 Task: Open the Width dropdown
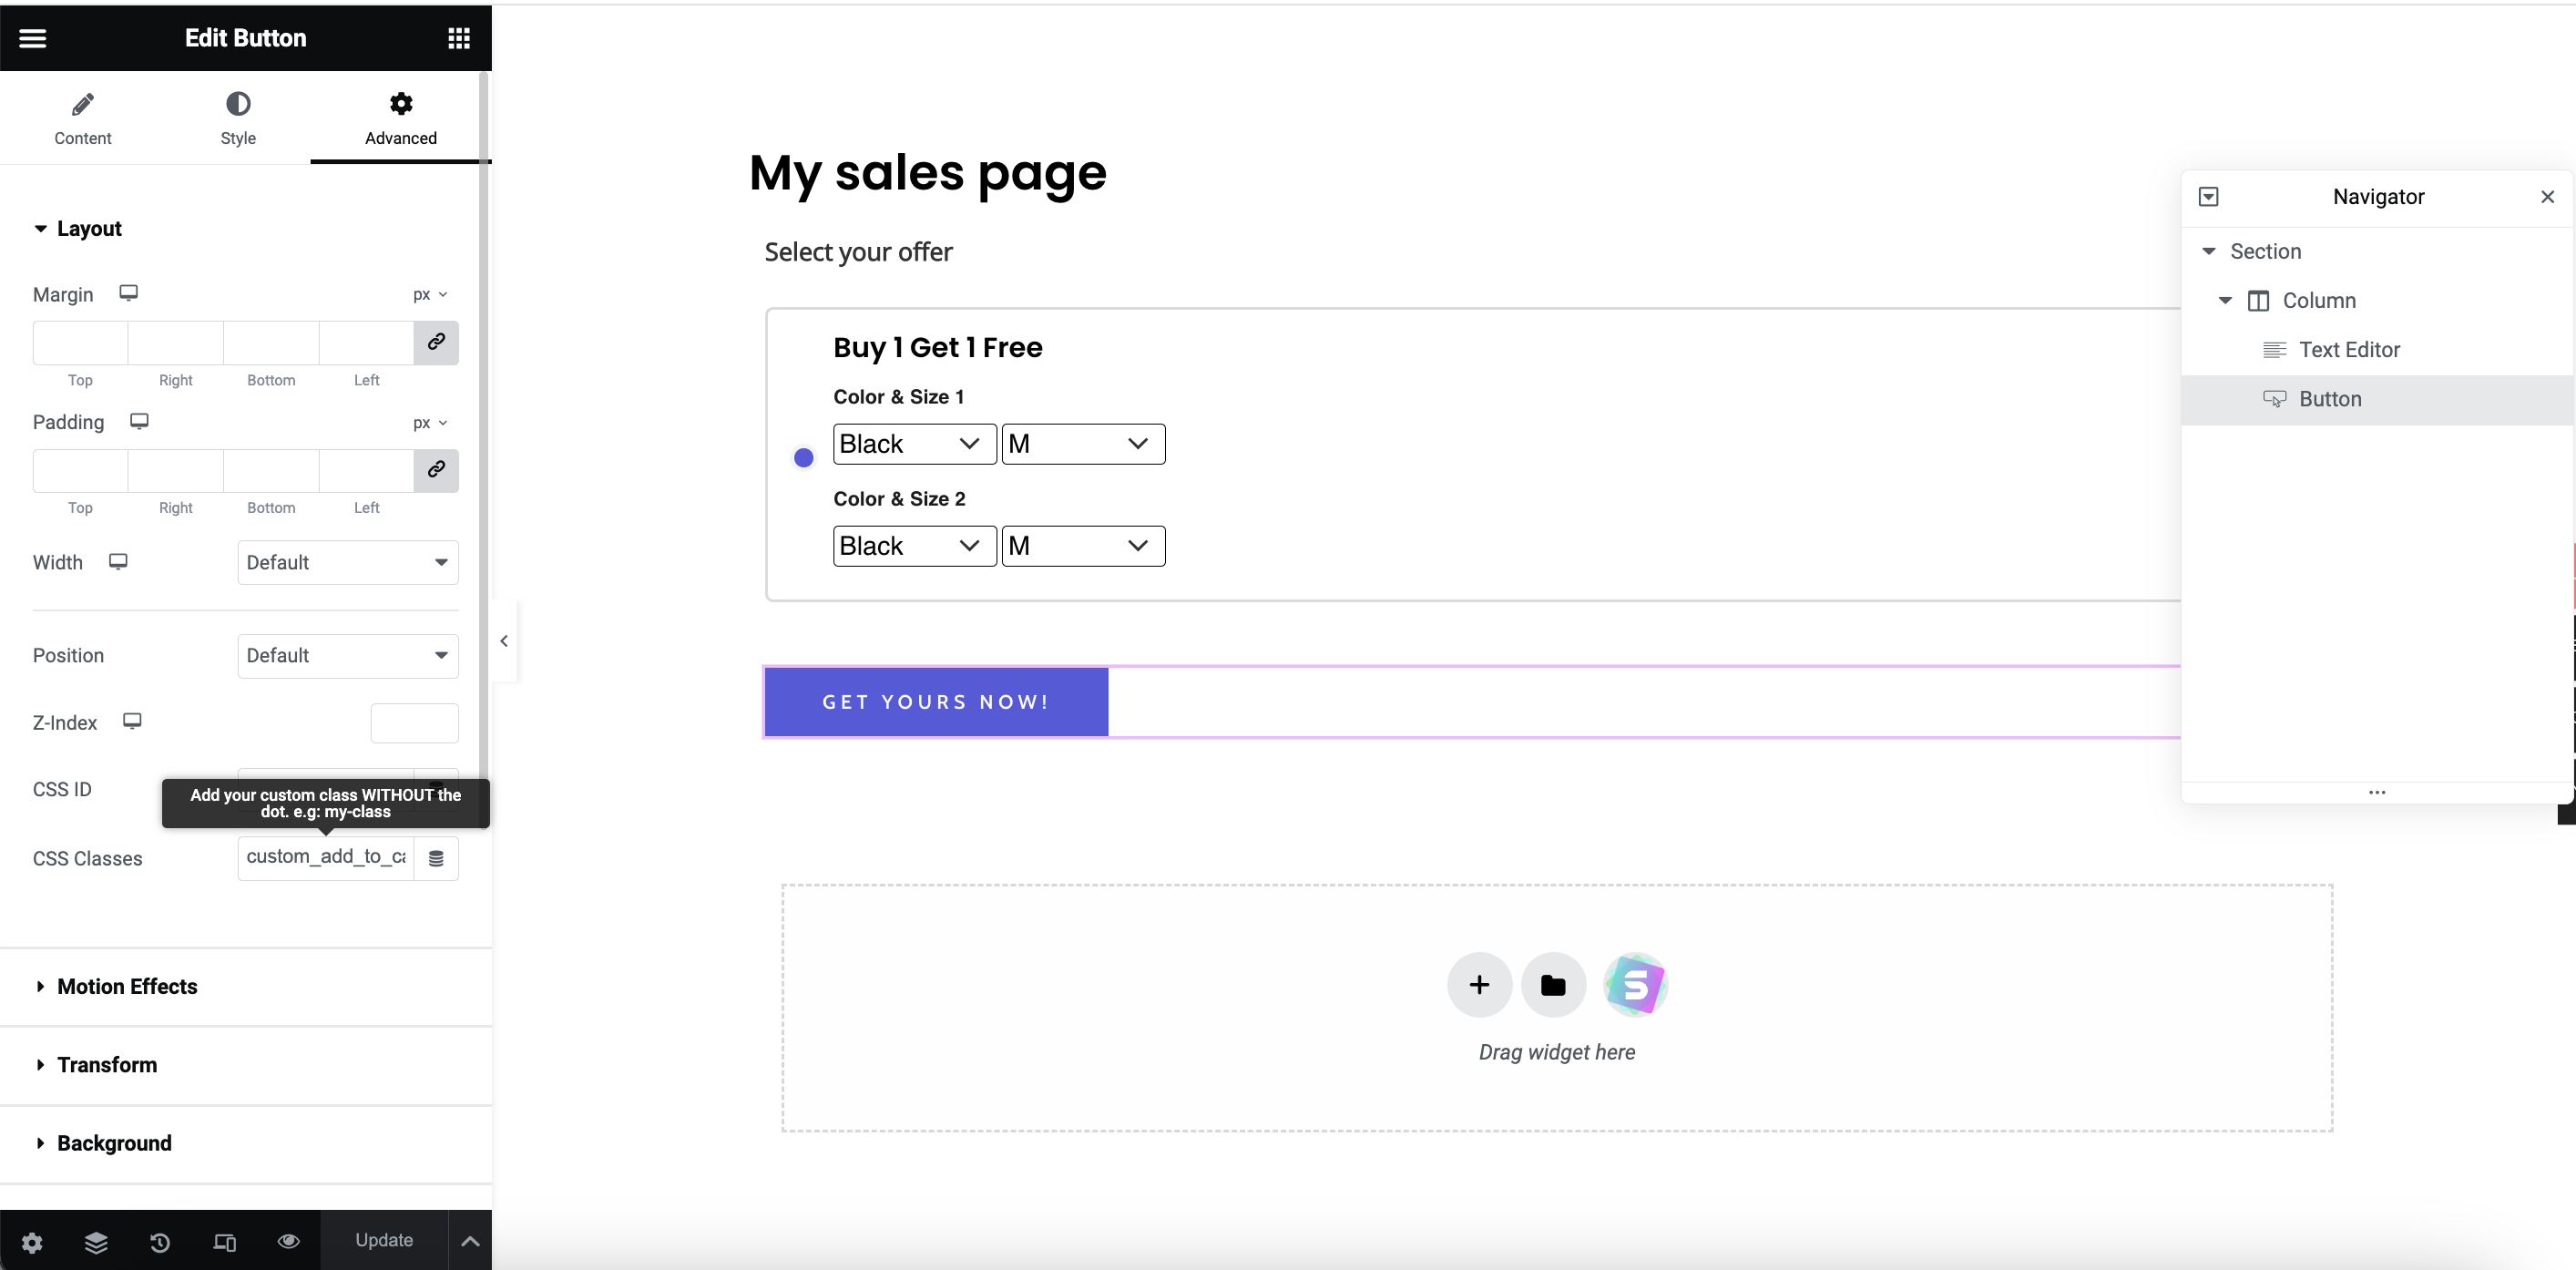347,562
